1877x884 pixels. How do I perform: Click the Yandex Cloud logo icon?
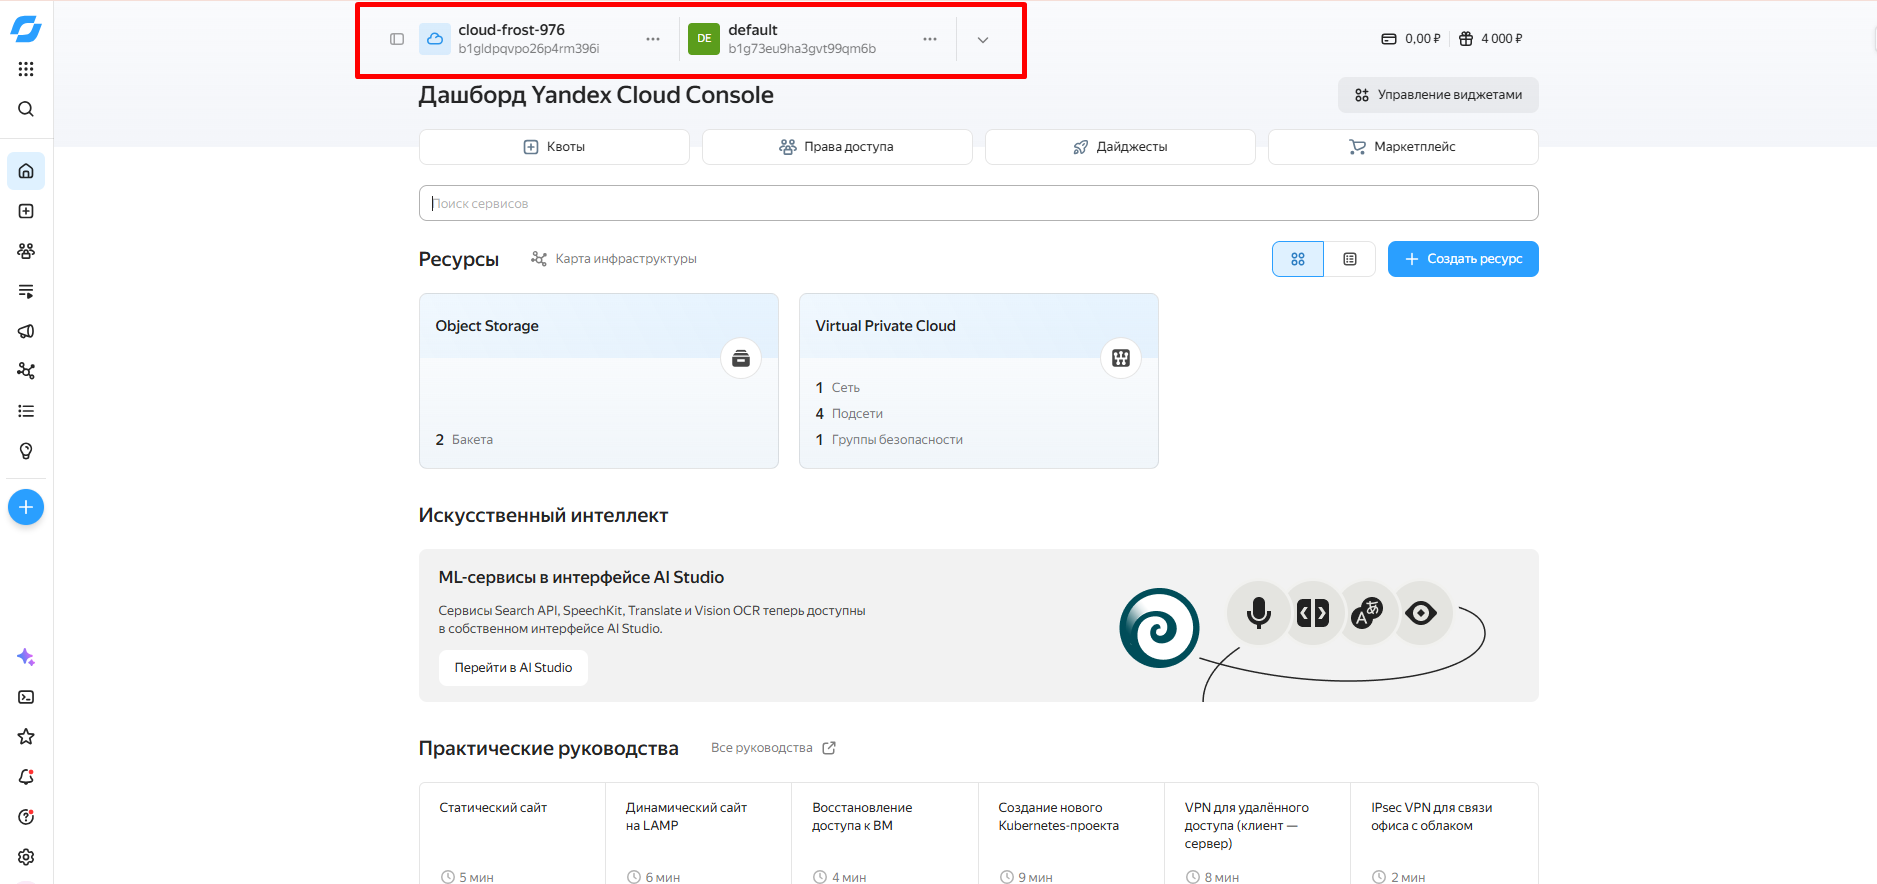26,29
